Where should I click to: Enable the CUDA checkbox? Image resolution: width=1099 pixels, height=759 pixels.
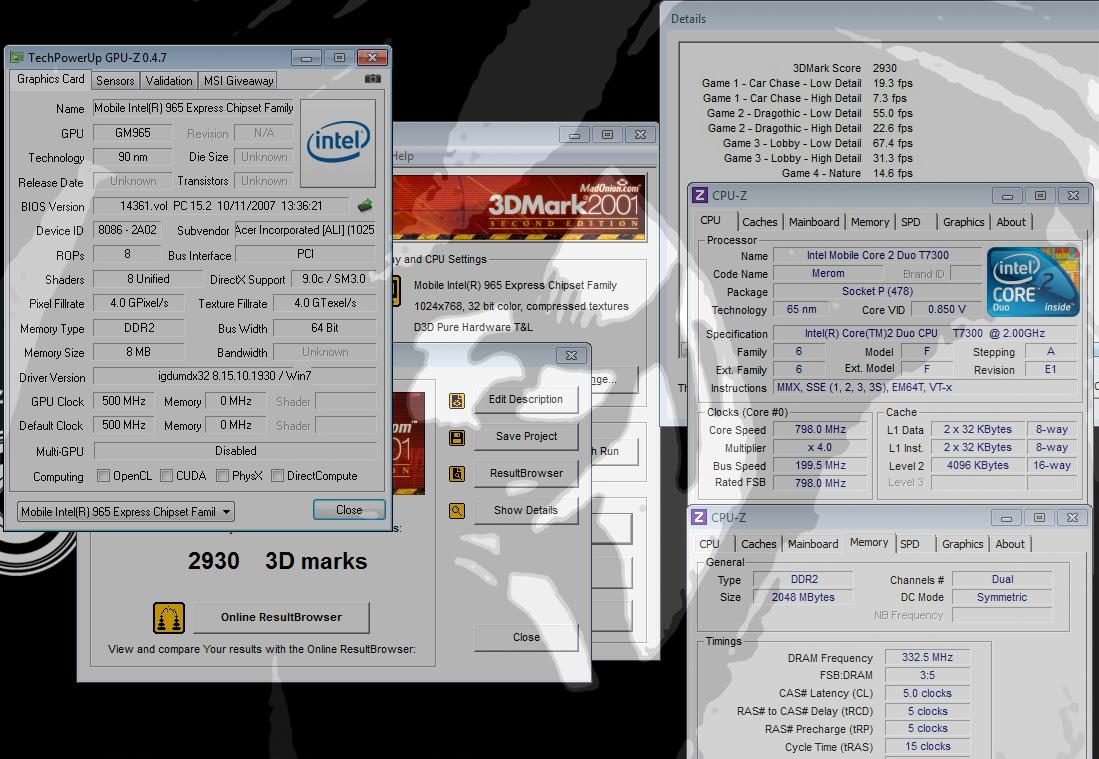tap(167, 476)
